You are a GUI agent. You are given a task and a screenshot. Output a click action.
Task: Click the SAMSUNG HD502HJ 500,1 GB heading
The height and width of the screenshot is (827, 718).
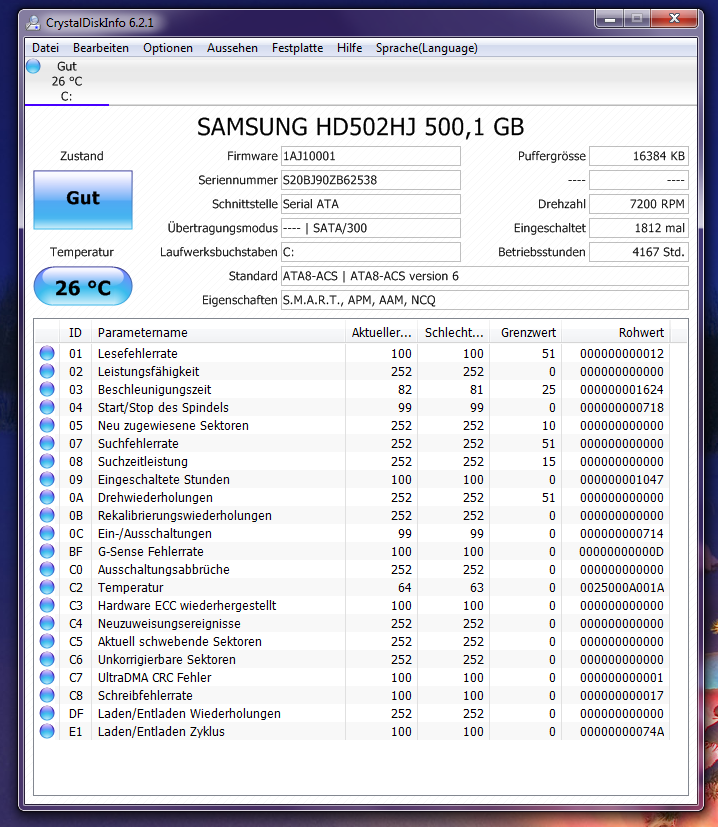point(360,127)
